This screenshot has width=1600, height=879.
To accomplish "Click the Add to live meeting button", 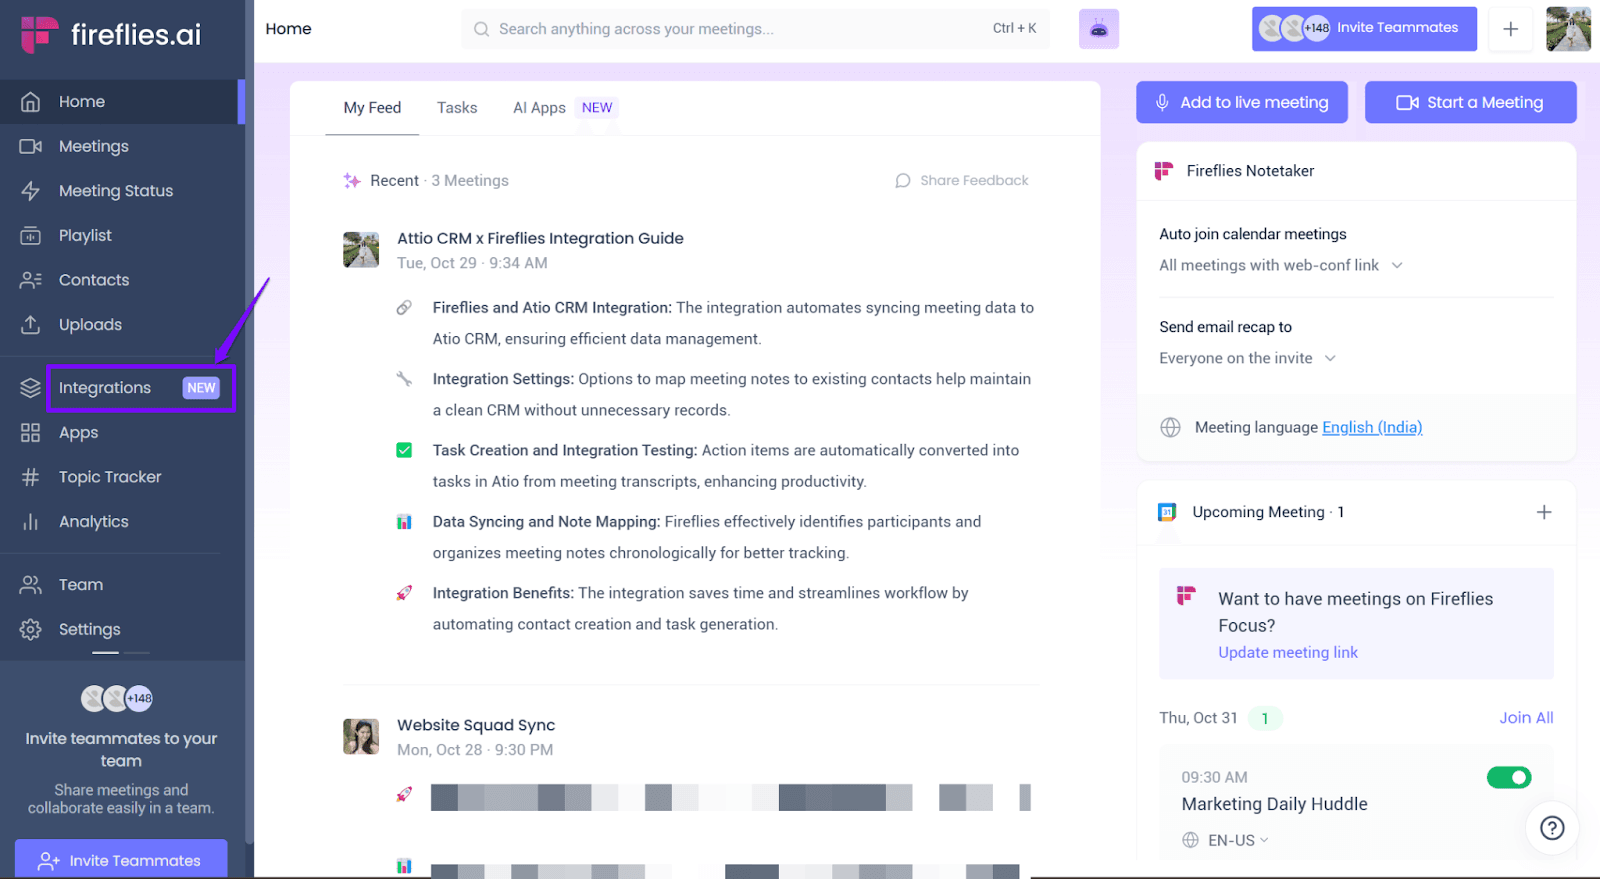I will coord(1242,102).
